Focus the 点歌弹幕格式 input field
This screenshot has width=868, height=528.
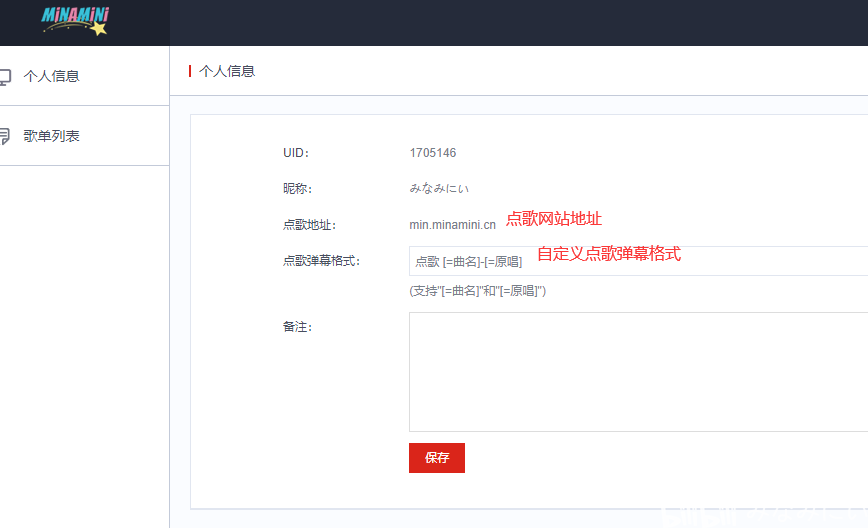click(638, 261)
